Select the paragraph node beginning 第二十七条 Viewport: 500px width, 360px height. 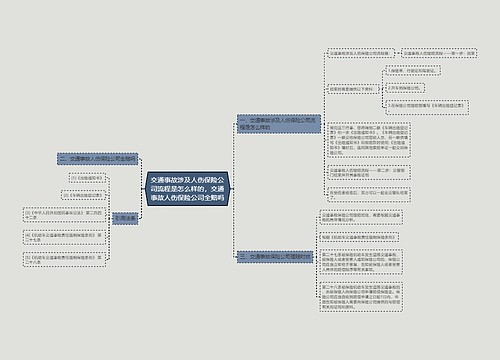point(361,262)
